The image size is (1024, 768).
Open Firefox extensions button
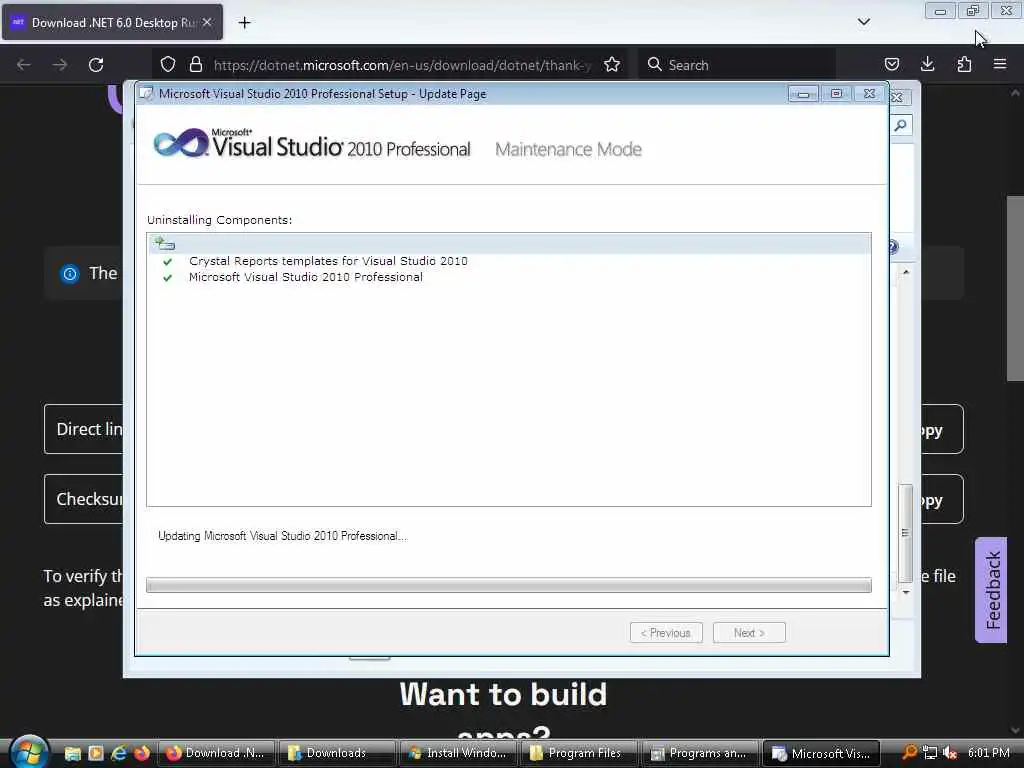964,65
